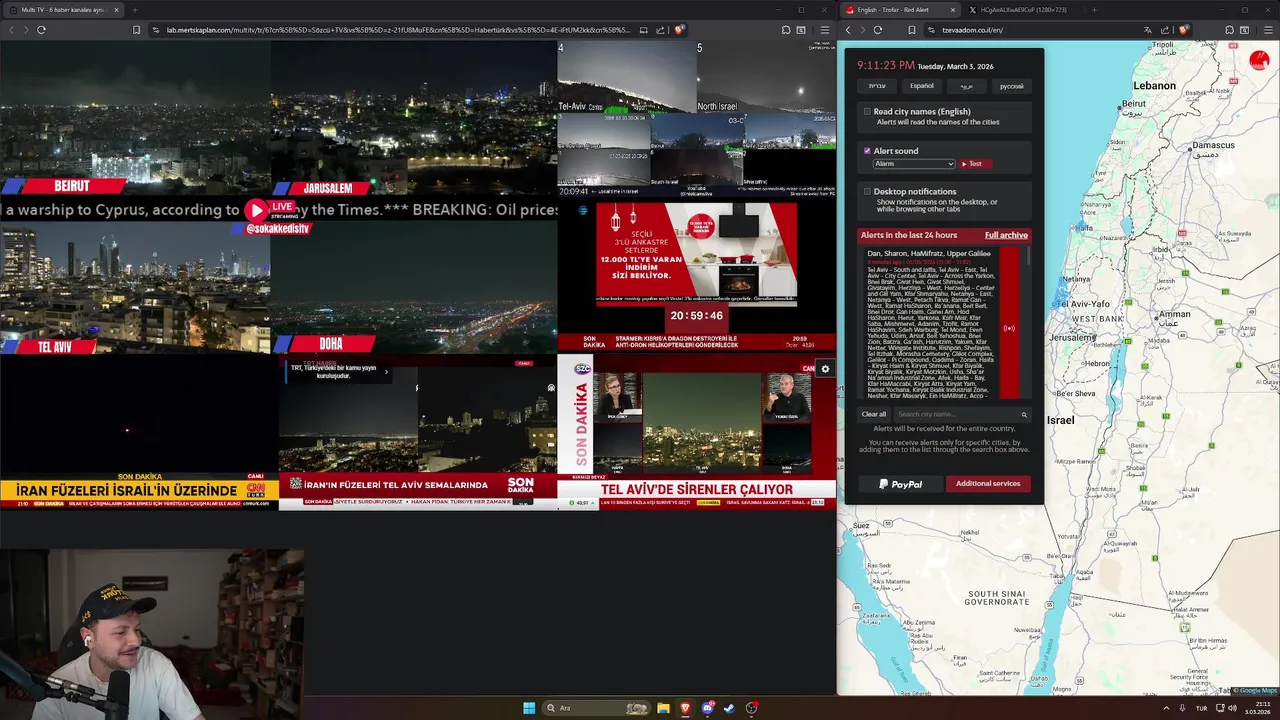1280x720 pixels.
Task: Go back in the Multi TV window
Action: (x=12, y=30)
